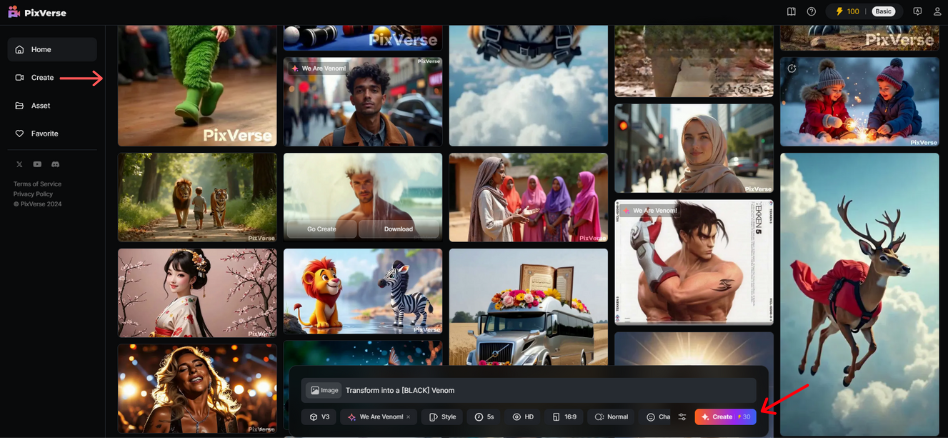Open the X social media link
Viewport: 948px width, 438px height.
pyautogui.click(x=19, y=164)
